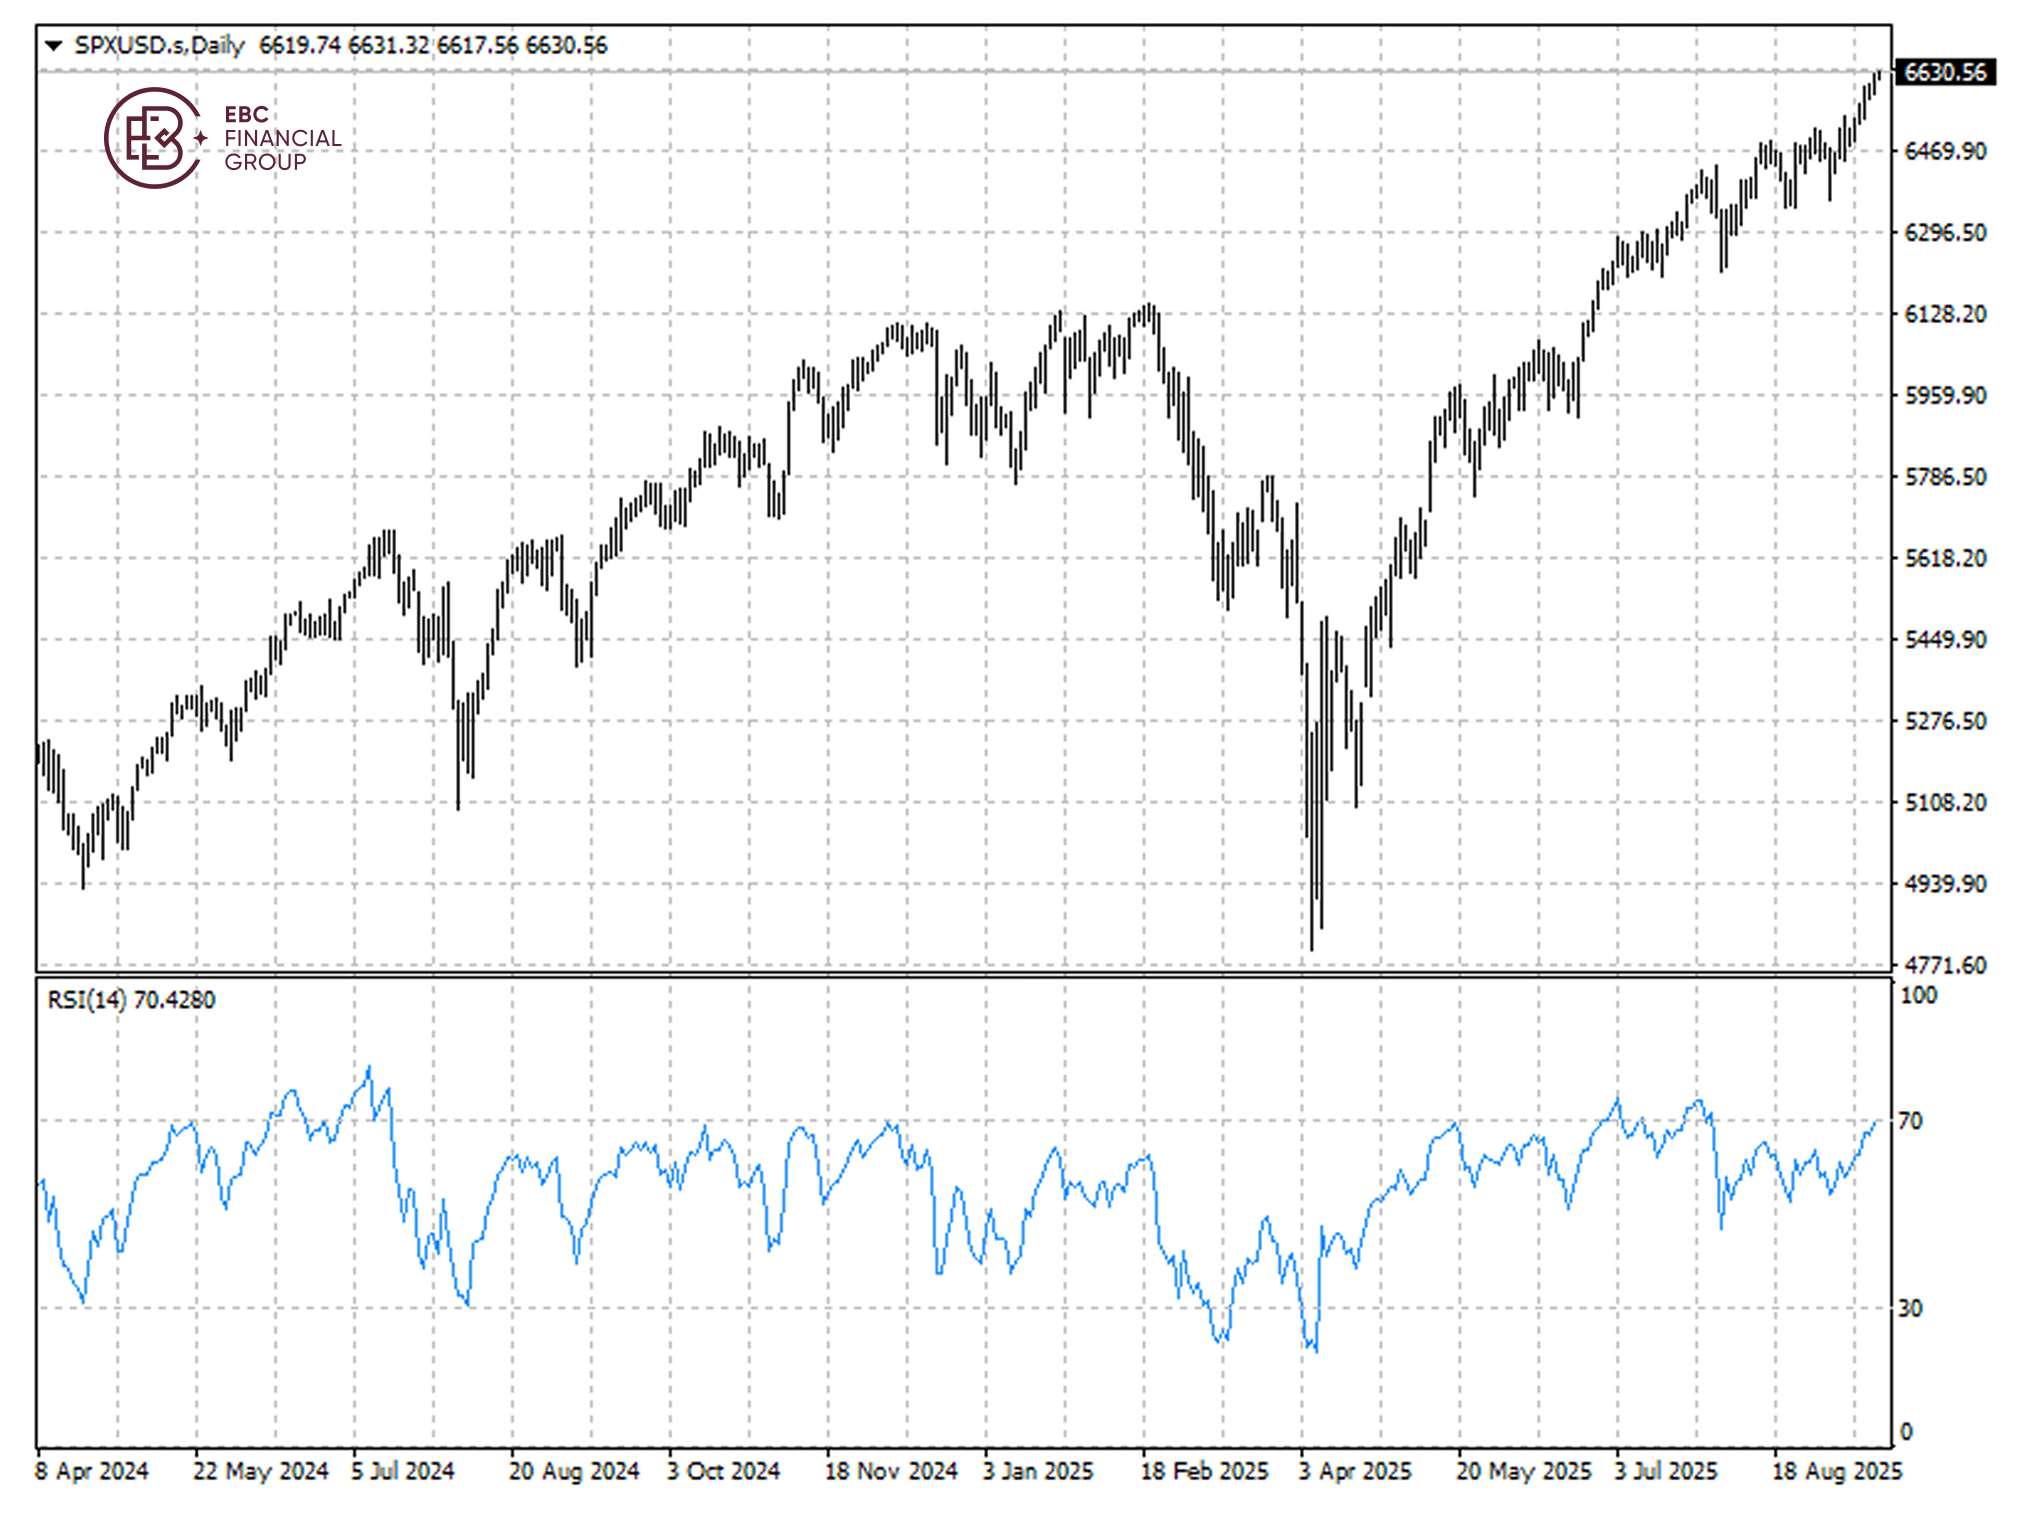Click the 5108.20 price axis label
The image size is (2034, 1518).
point(1945,802)
